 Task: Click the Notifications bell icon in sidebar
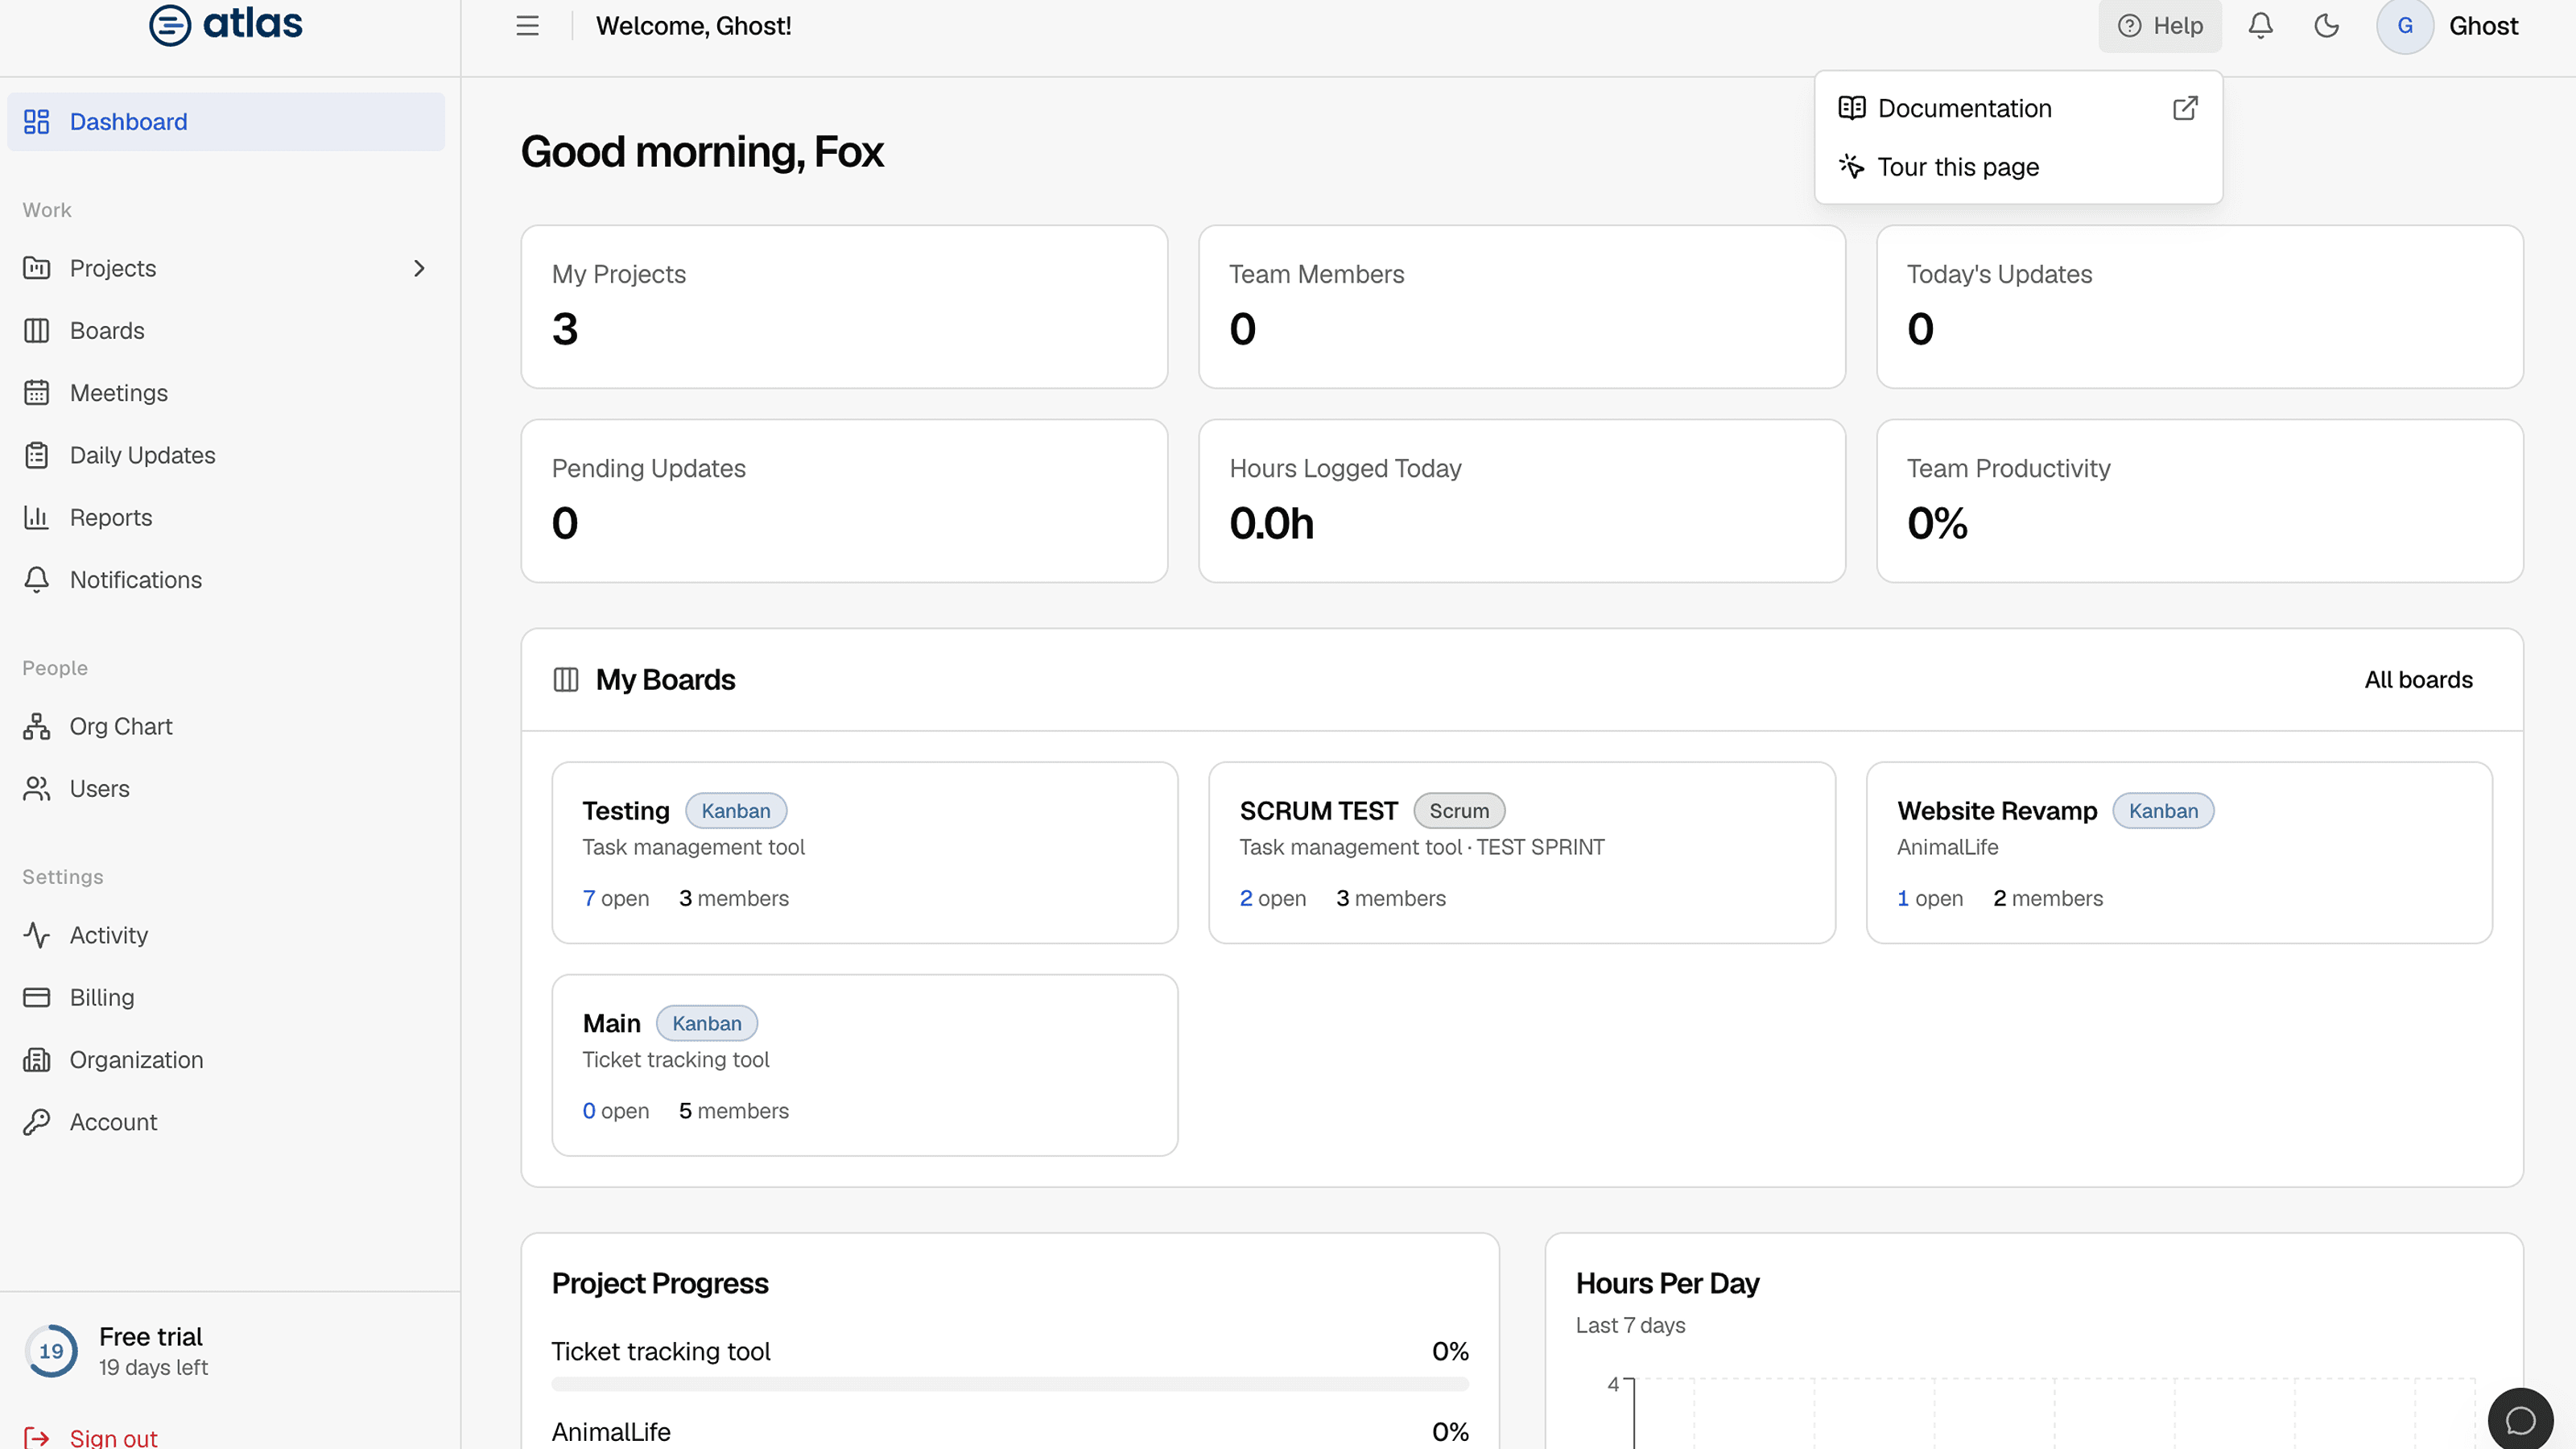click(37, 580)
